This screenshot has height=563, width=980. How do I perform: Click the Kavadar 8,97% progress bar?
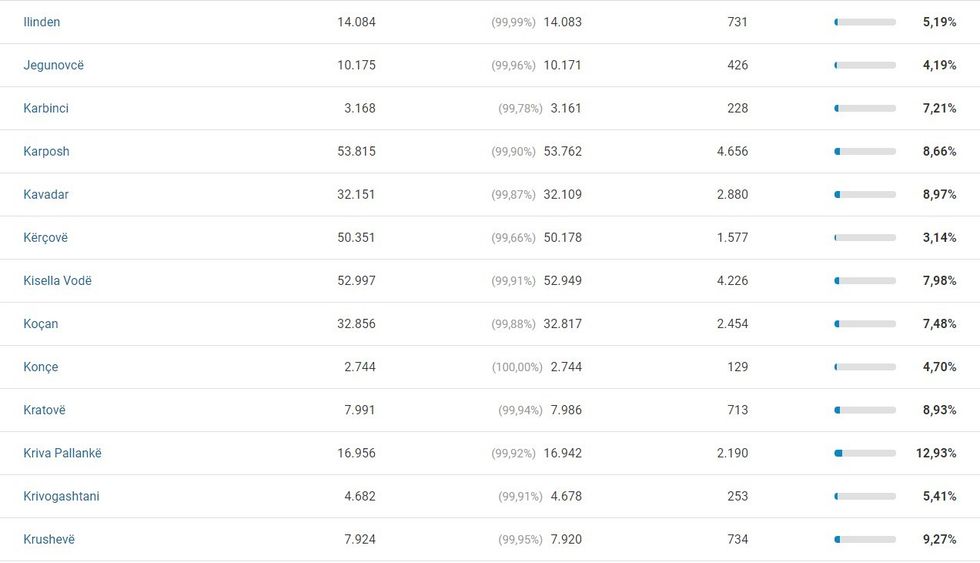[865, 195]
